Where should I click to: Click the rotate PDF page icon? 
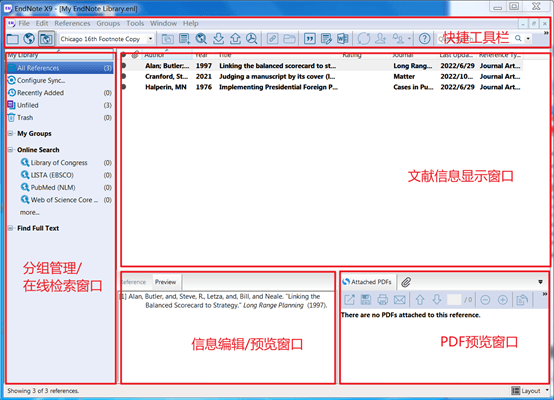[x=522, y=300]
